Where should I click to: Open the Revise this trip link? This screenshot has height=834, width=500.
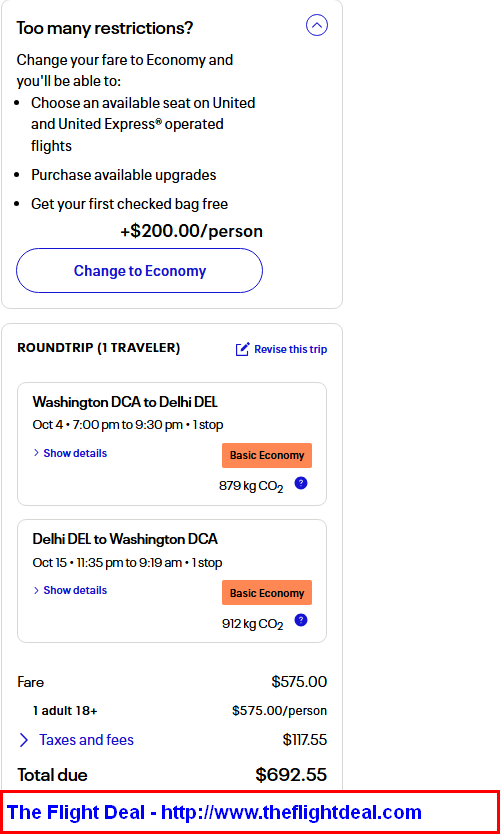click(x=290, y=349)
